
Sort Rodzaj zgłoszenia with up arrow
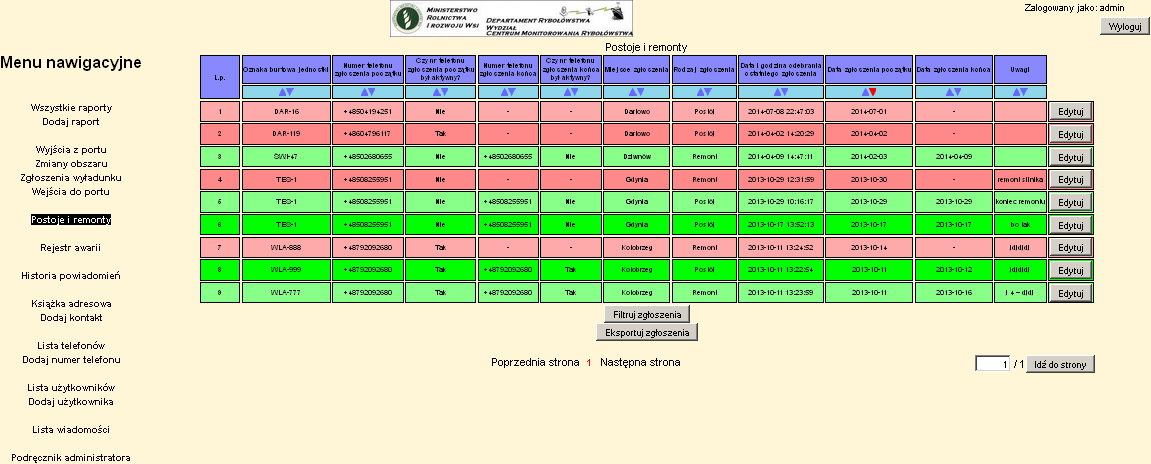click(x=700, y=92)
